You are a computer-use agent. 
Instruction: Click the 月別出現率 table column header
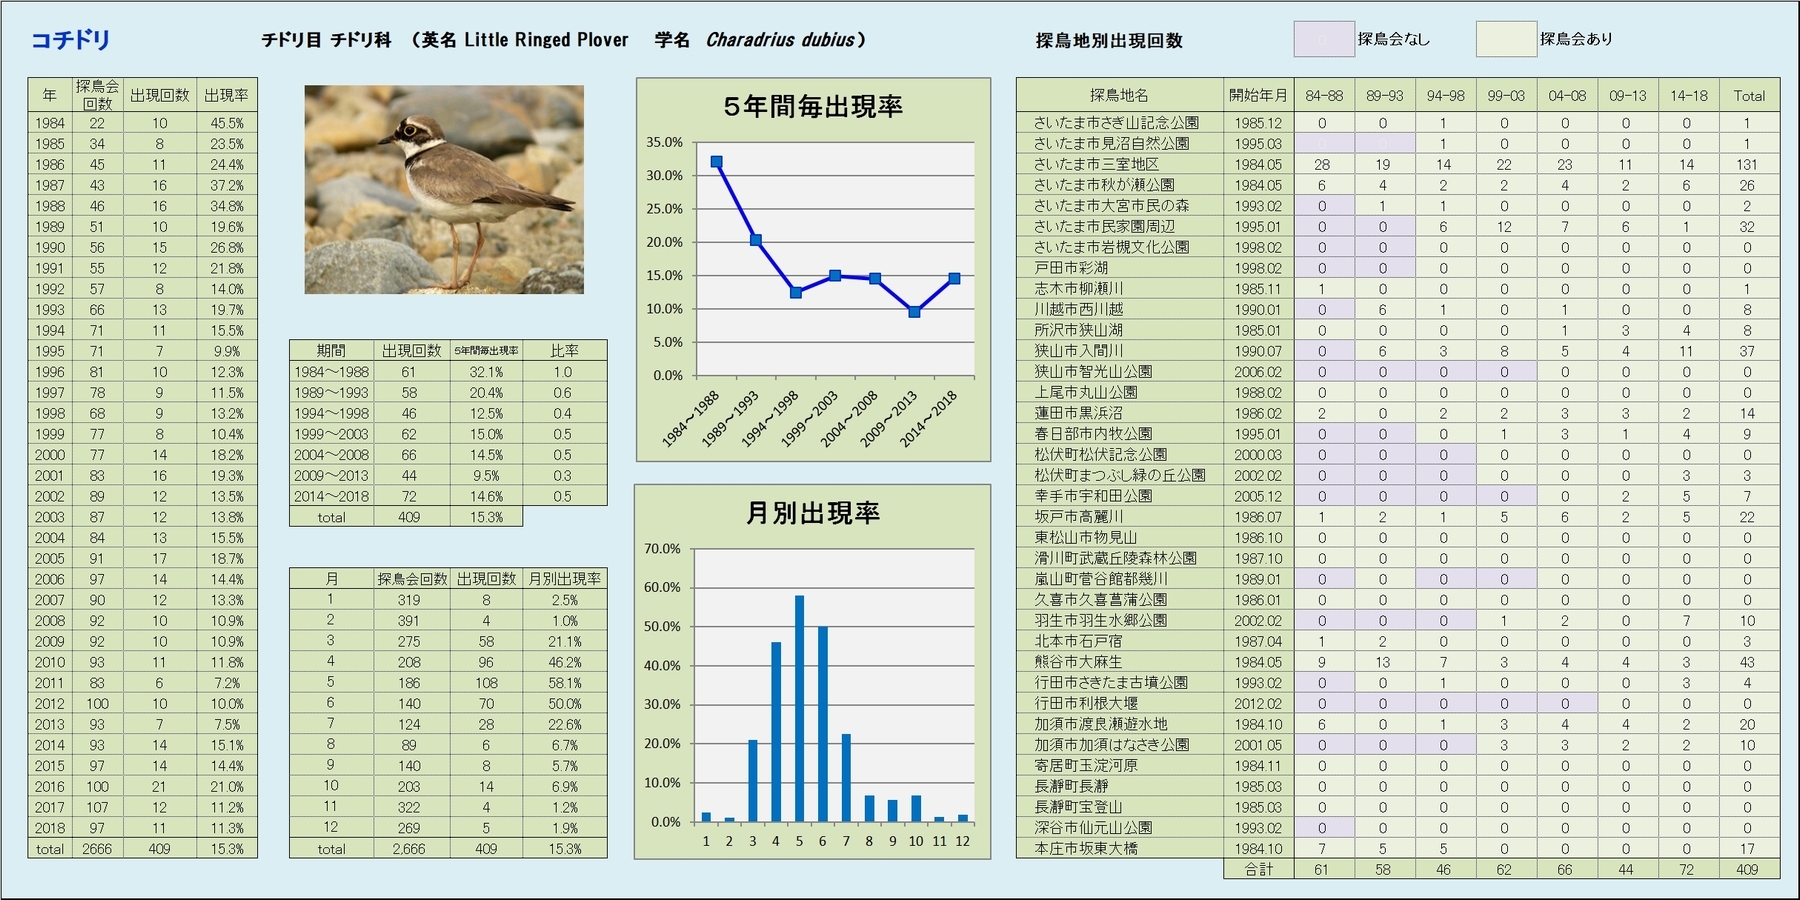pos(564,579)
